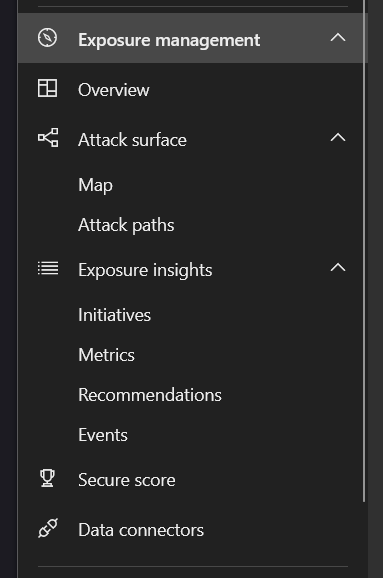Image resolution: width=383 pixels, height=578 pixels.
Task: Go to Attack paths
Action: tap(126, 225)
